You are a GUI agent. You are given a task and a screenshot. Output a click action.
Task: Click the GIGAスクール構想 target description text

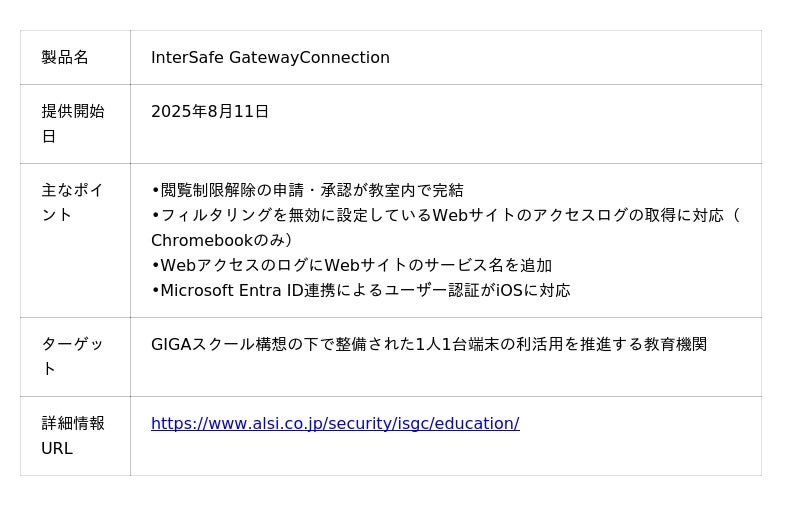point(429,344)
